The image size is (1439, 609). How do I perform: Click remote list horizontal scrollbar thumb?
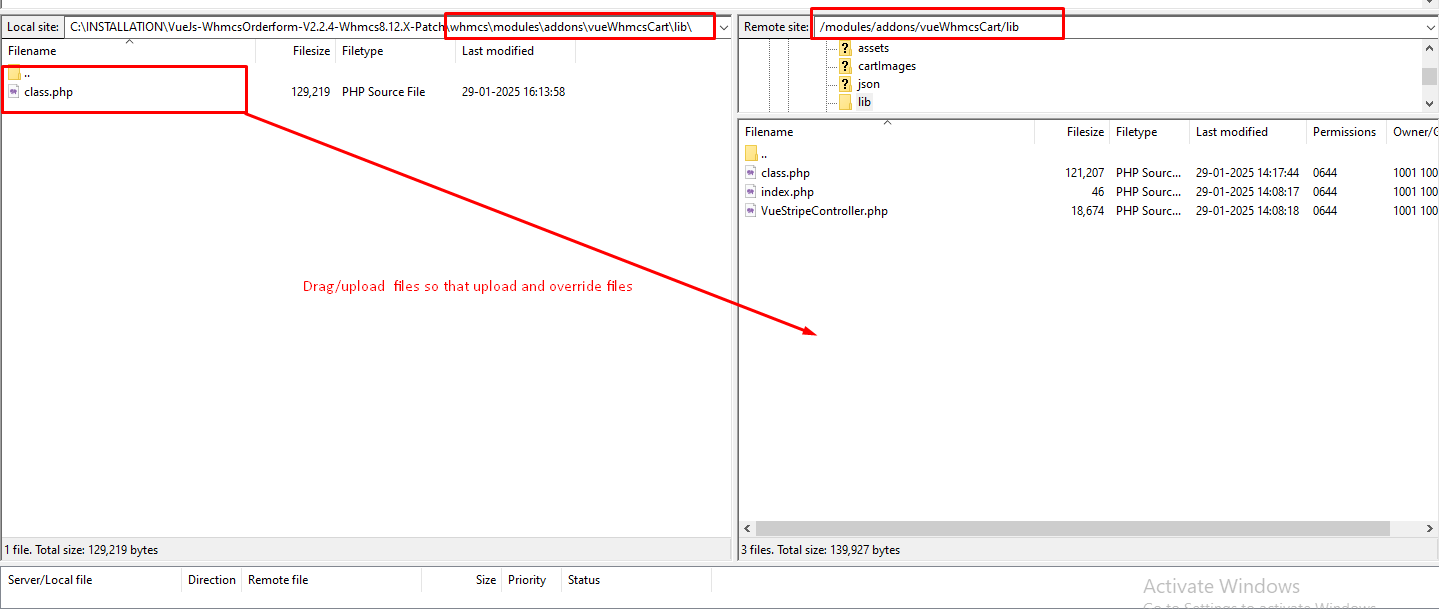coord(1072,528)
